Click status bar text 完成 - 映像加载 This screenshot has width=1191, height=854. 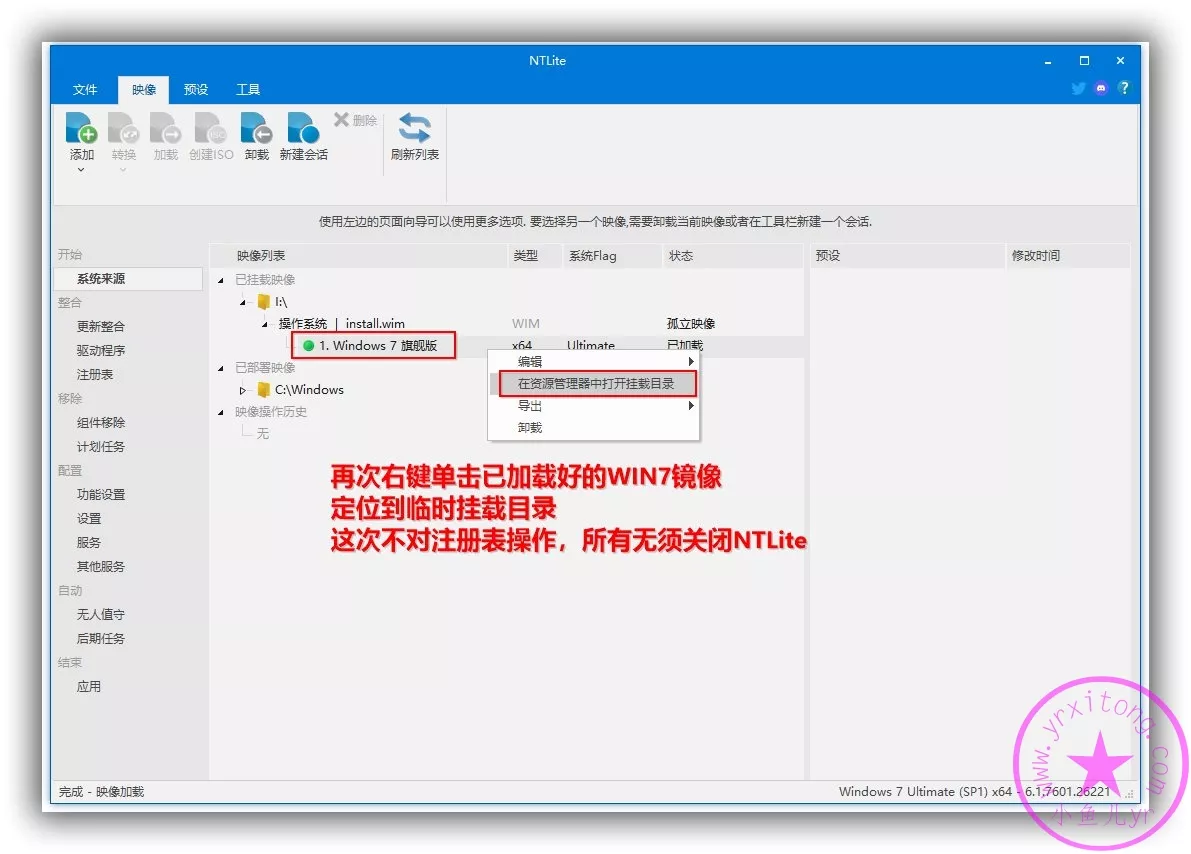tap(101, 792)
